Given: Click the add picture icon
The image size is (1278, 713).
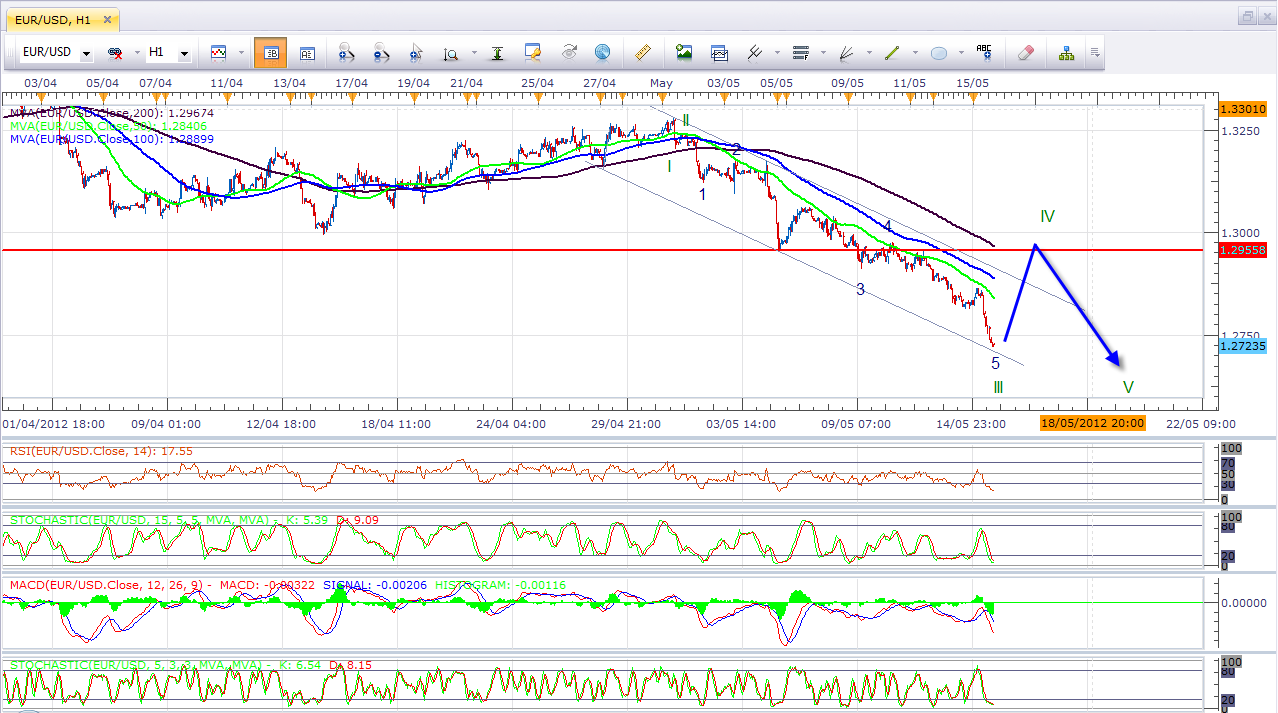Looking at the screenshot, I should pyautogui.click(x=684, y=52).
